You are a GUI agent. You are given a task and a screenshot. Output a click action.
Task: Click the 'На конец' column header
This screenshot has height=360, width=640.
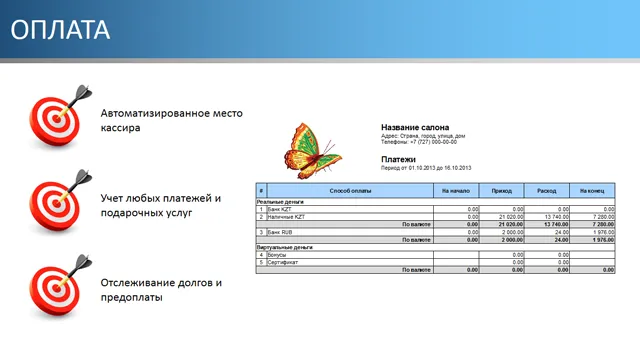[x=592, y=191]
